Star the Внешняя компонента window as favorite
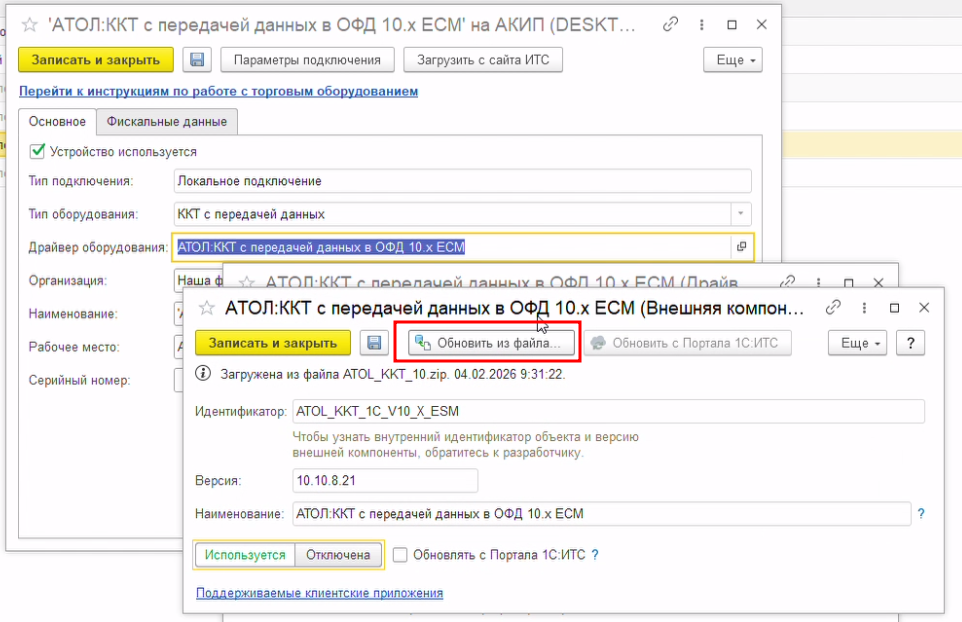The width and height of the screenshot is (962, 622). point(207,308)
